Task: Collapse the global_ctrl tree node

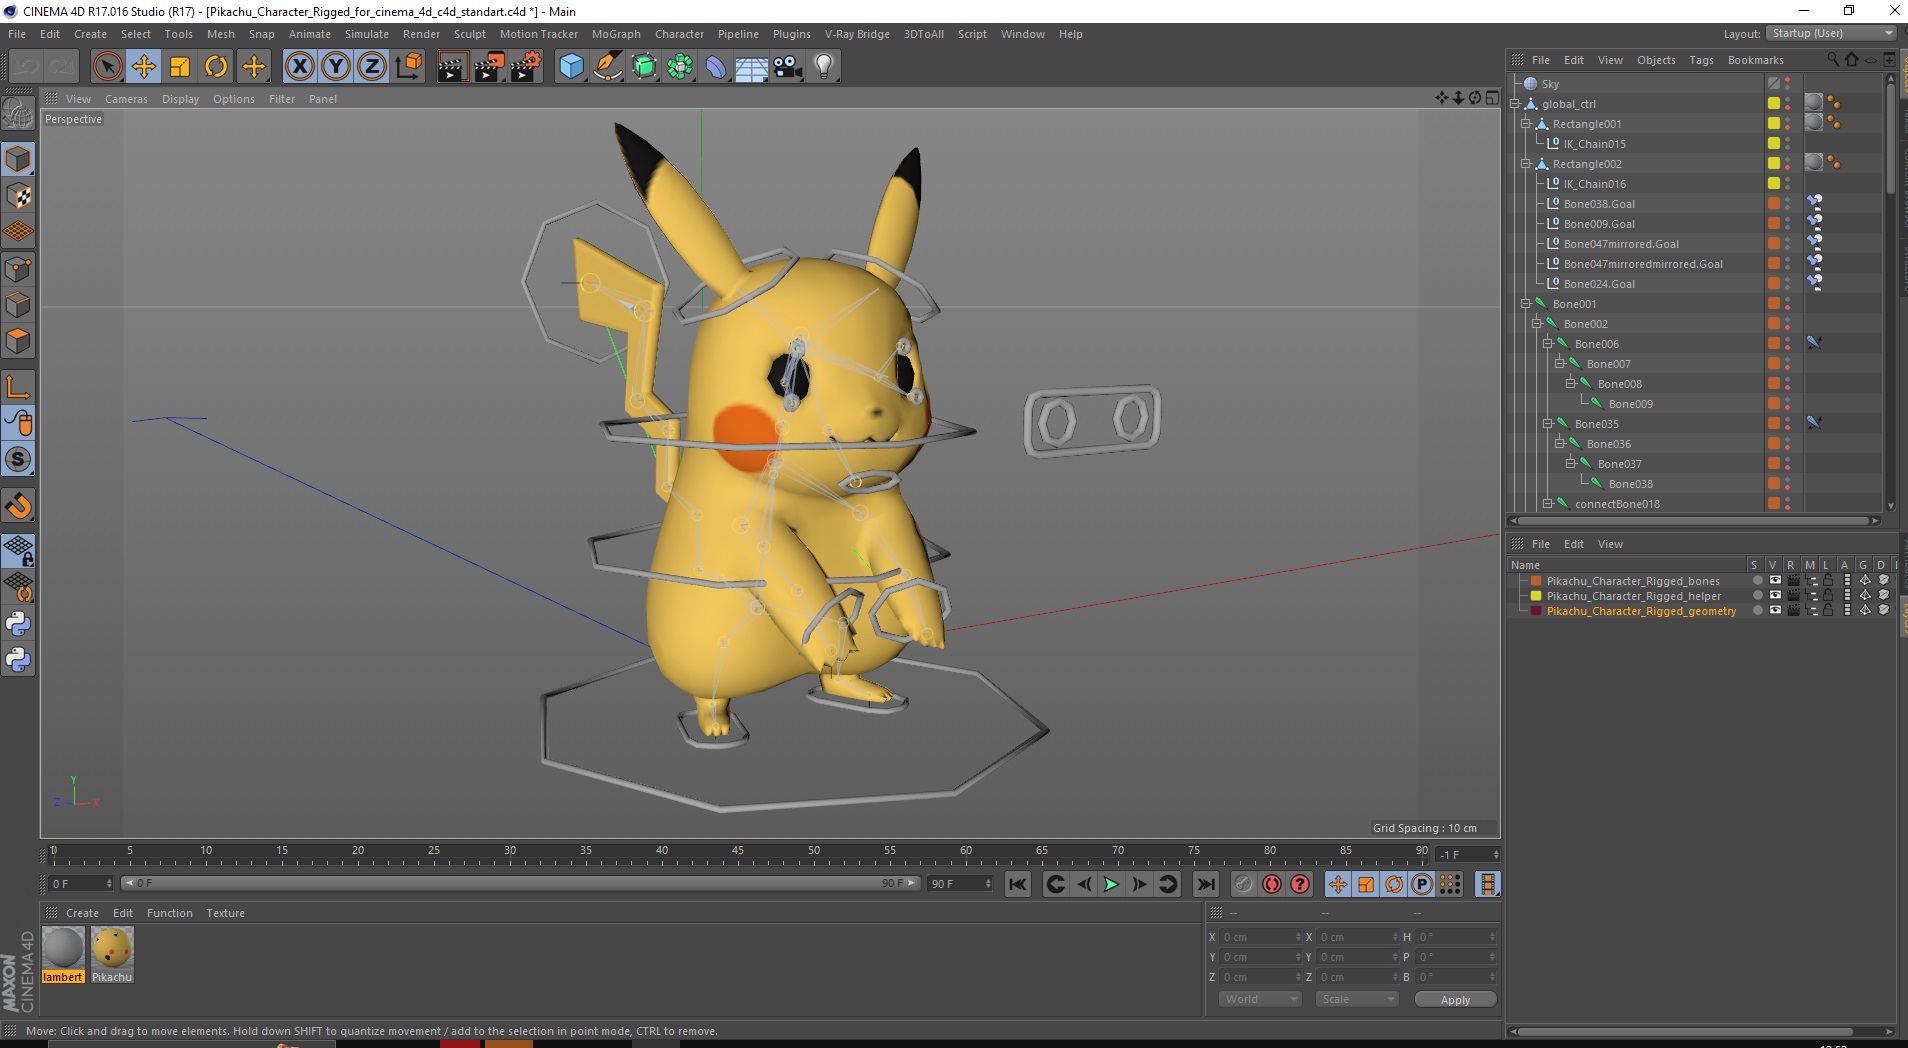Action: click(x=1515, y=104)
